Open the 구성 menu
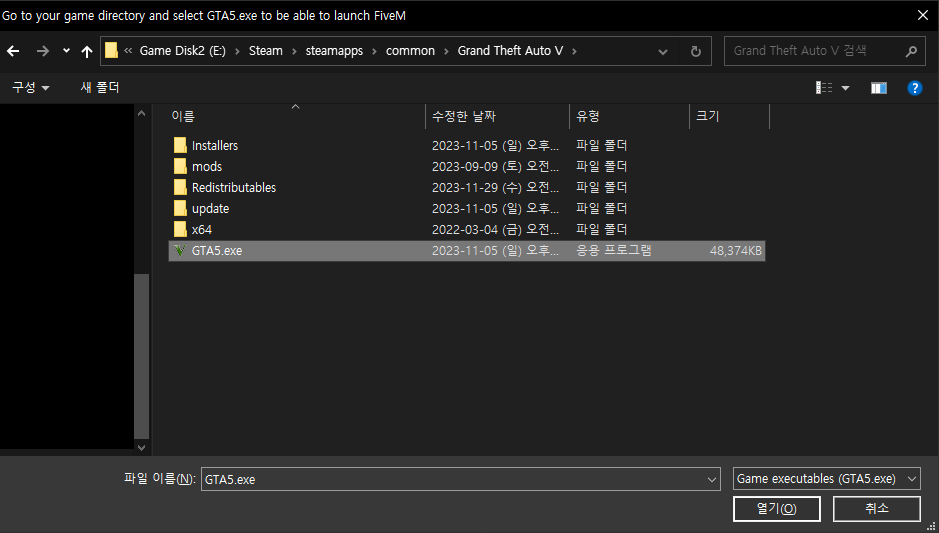The width and height of the screenshot is (939, 533). [31, 88]
